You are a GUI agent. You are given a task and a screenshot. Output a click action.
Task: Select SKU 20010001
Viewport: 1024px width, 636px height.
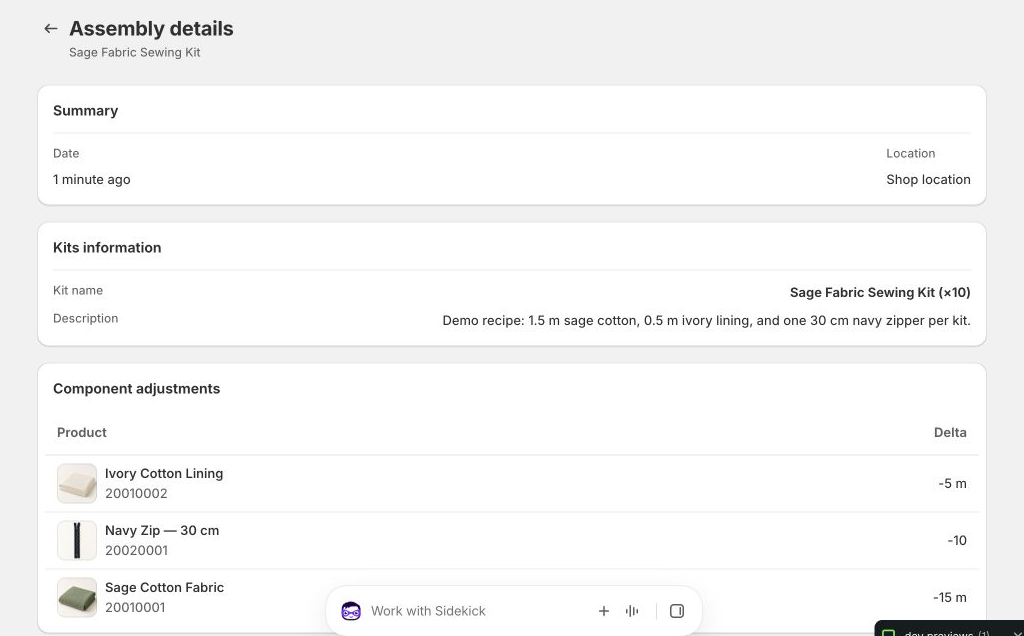135,607
